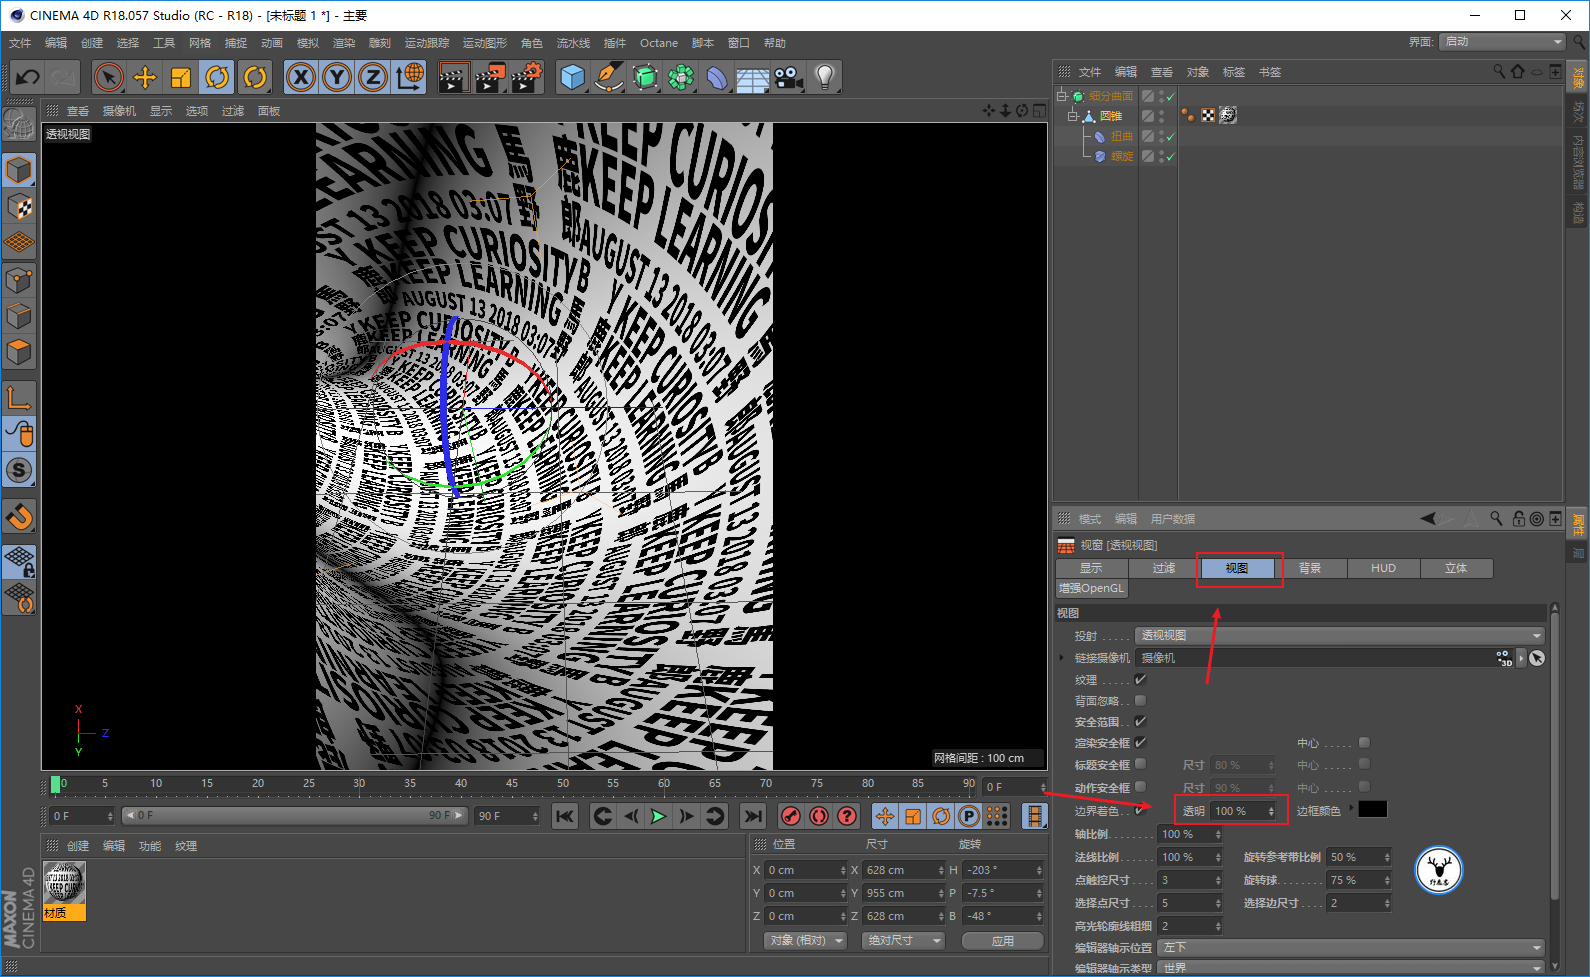The height and width of the screenshot is (977, 1590).
Task: Toggle the Y axis lock
Action: [x=337, y=77]
